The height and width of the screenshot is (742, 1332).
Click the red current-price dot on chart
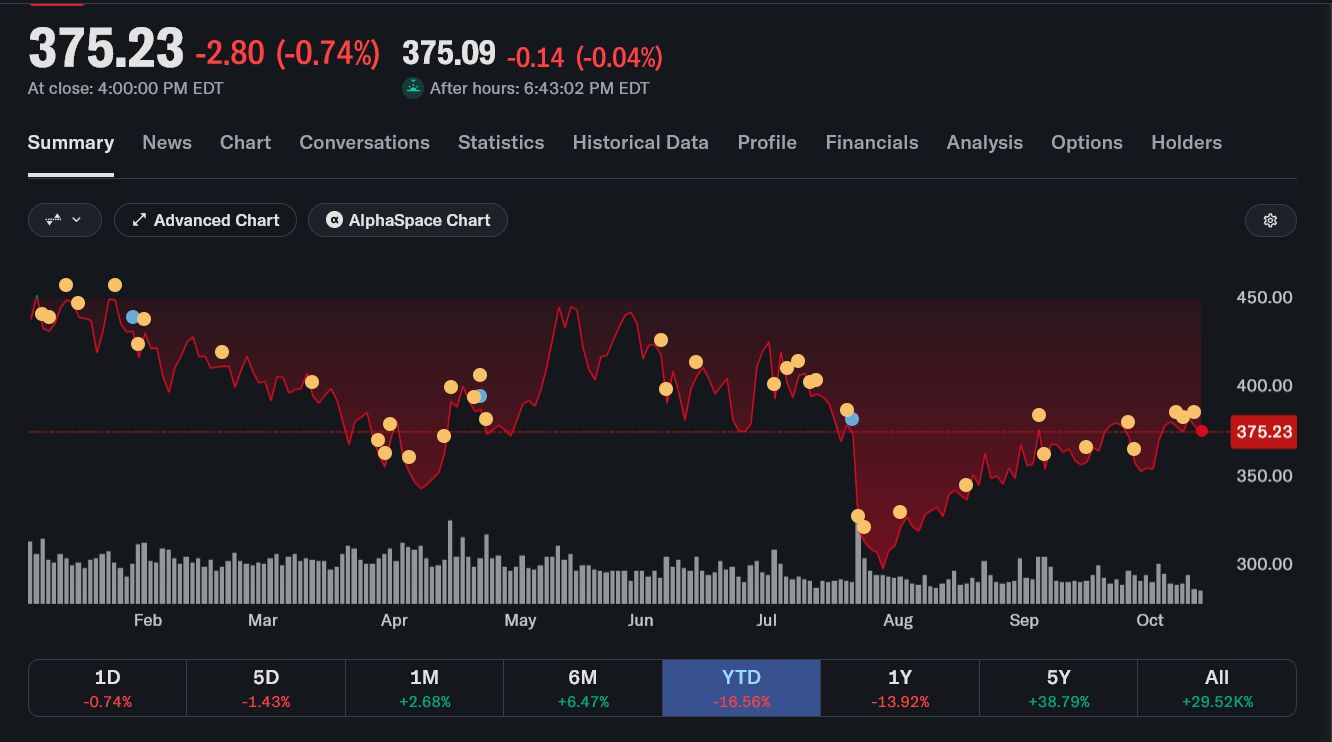[x=1202, y=431]
